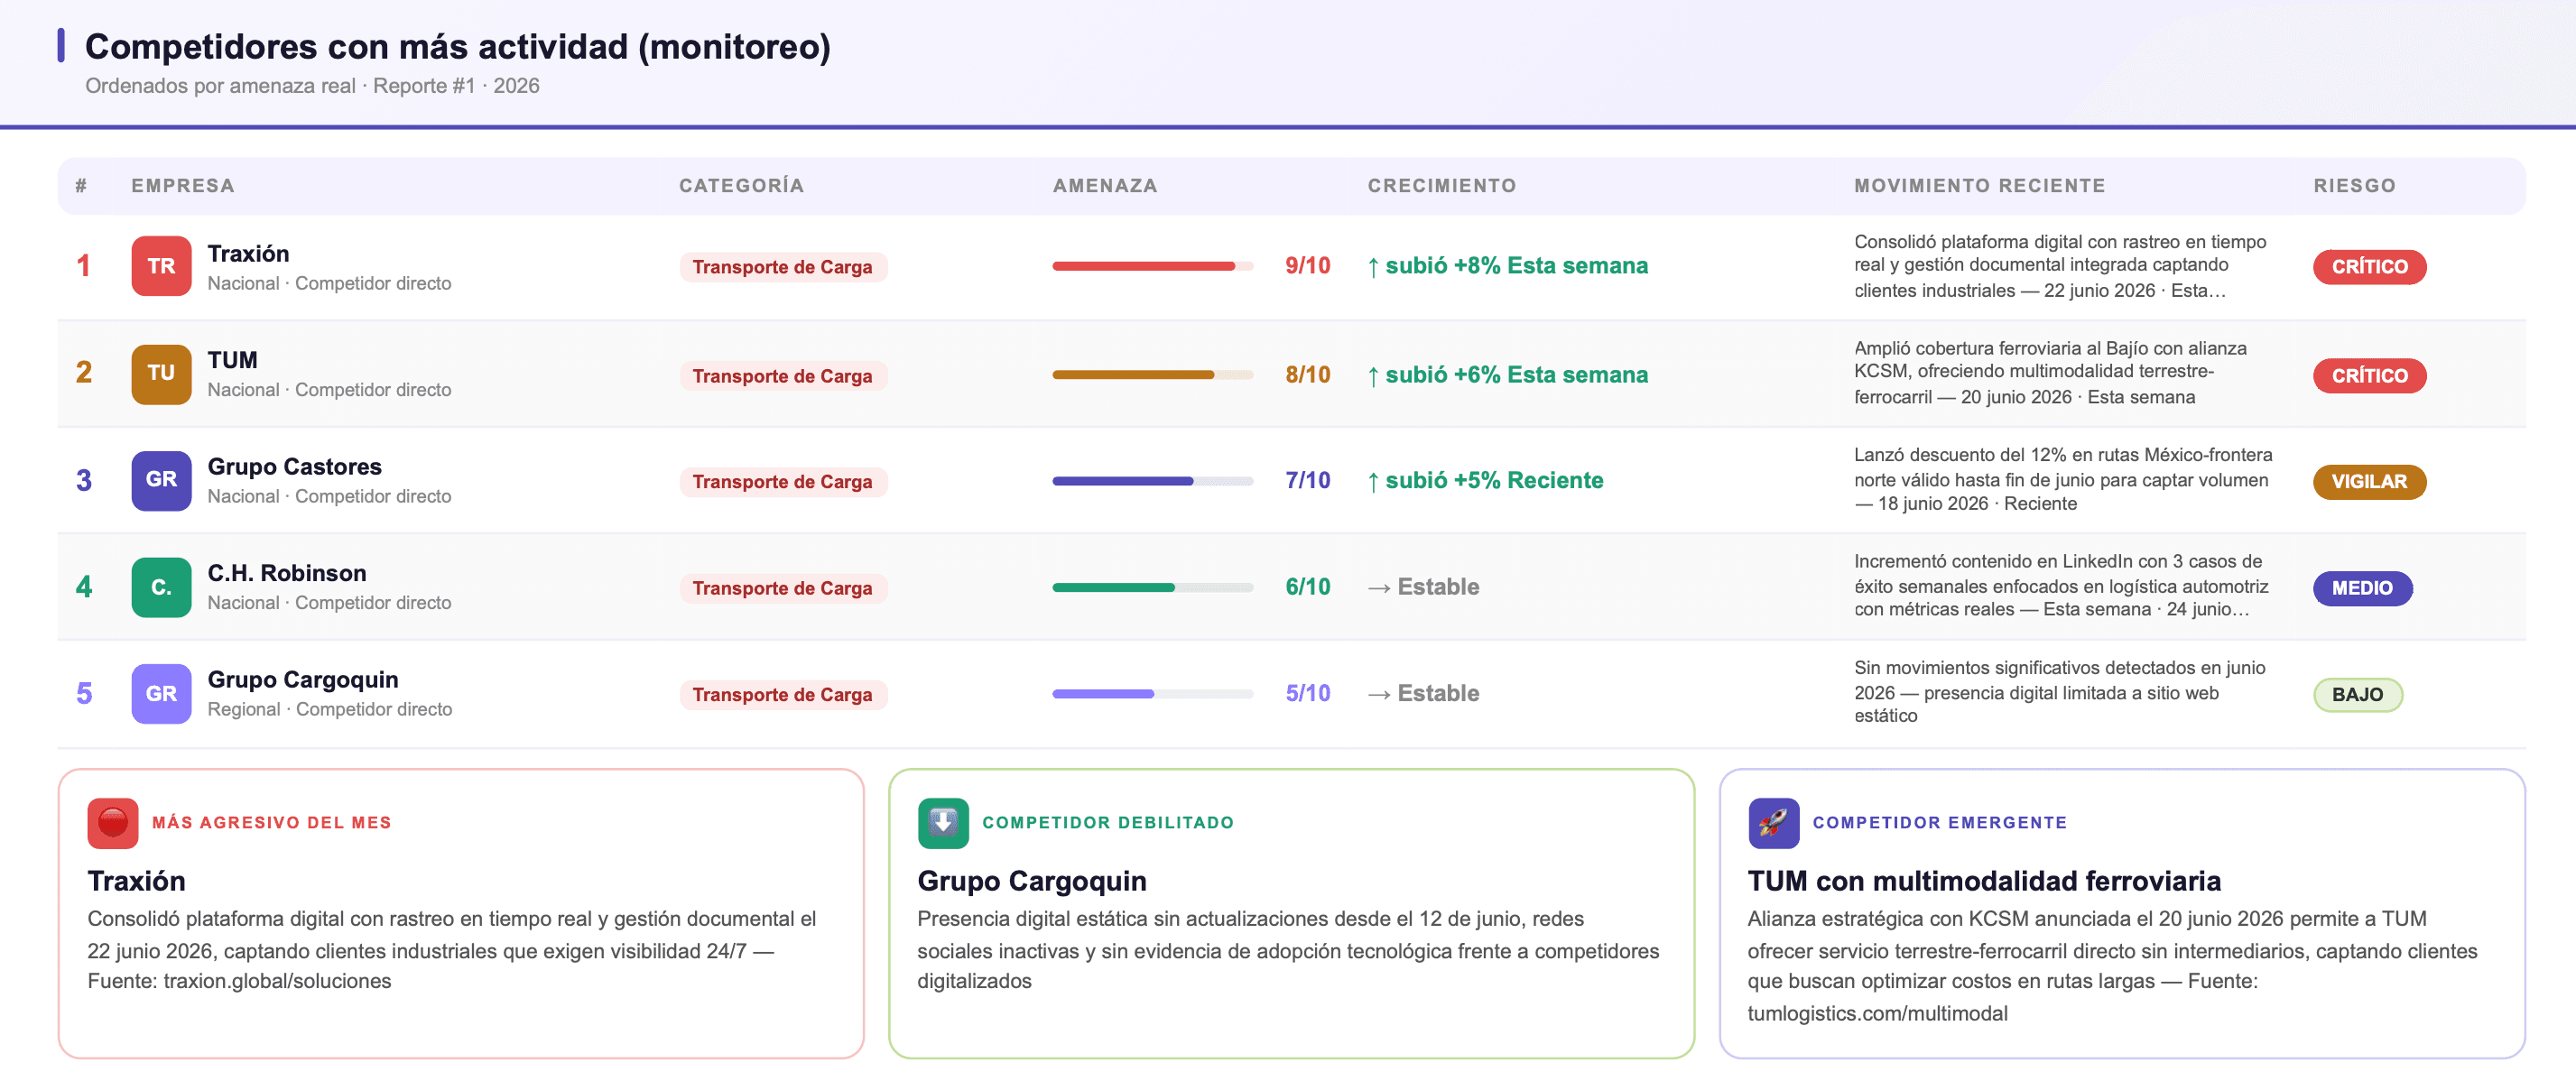
Task: Click the Grupo Cargoquin title in debilitado card
Action: point(1032,881)
